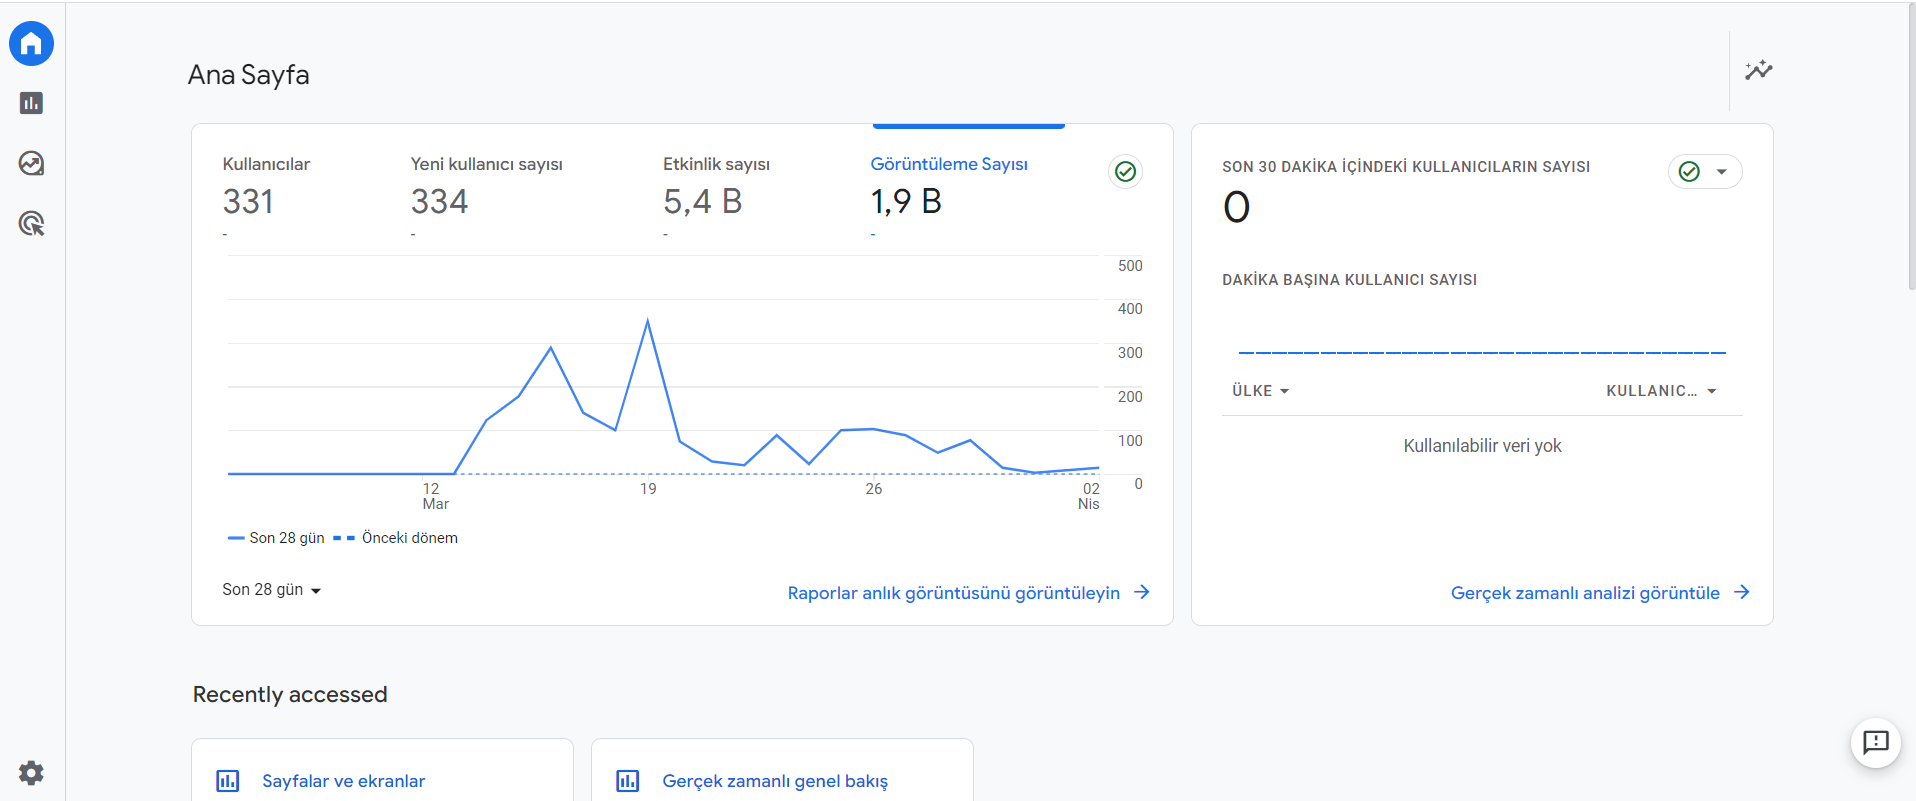Image resolution: width=1916 pixels, height=801 pixels.
Task: Expand the ÜLKE dimension dropdown
Action: click(x=1260, y=391)
